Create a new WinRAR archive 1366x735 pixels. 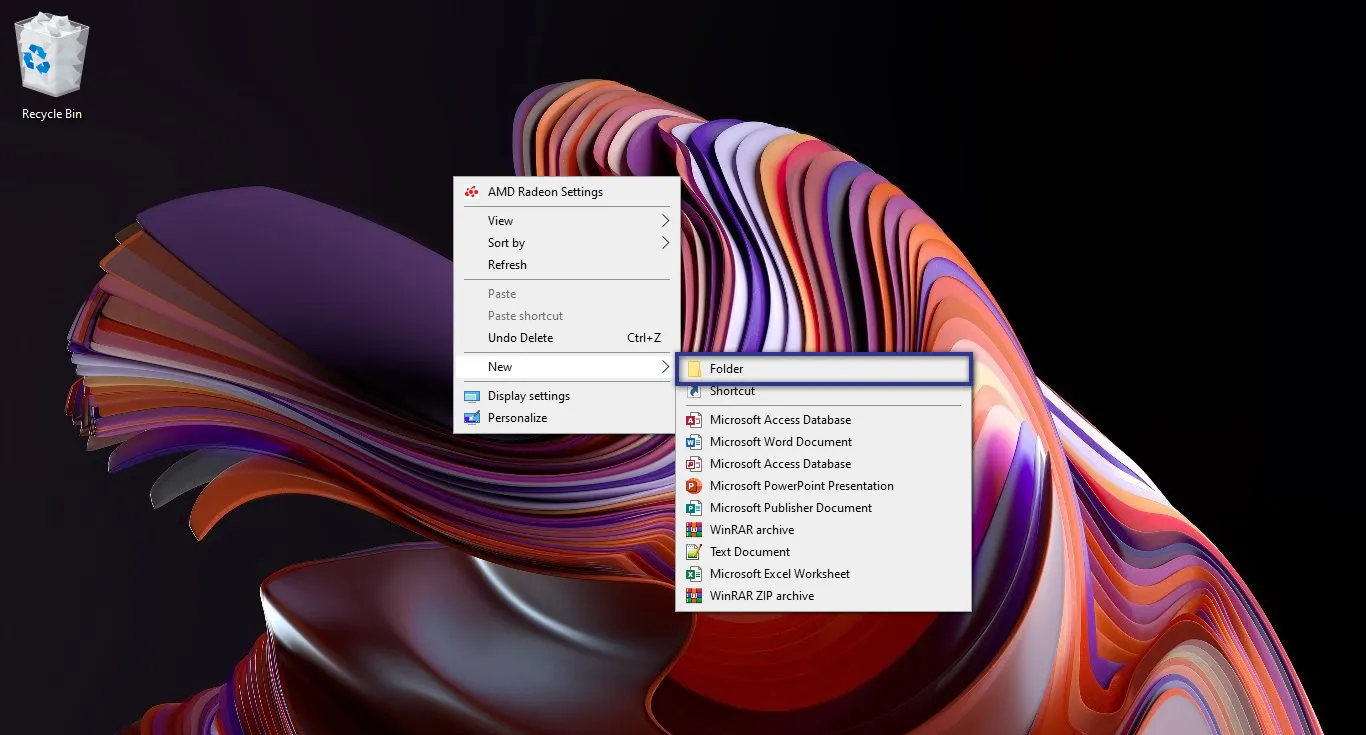(751, 529)
